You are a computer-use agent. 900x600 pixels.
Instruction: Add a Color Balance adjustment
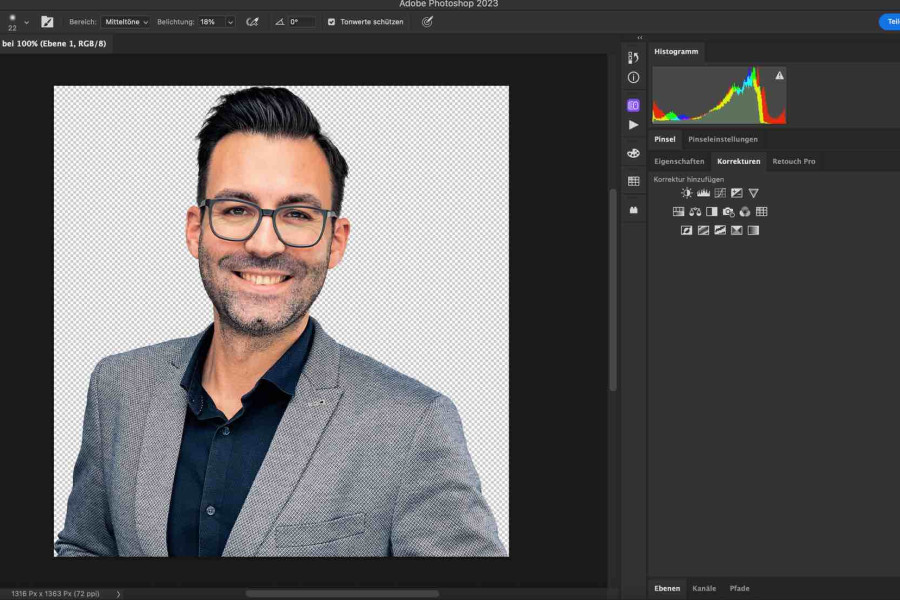click(x=695, y=212)
